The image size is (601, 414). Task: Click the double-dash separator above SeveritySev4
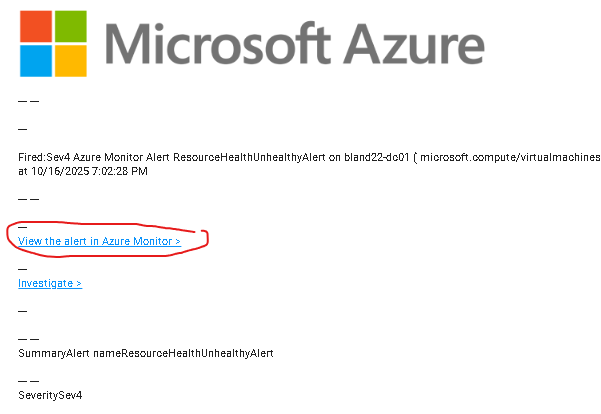coord(29,381)
